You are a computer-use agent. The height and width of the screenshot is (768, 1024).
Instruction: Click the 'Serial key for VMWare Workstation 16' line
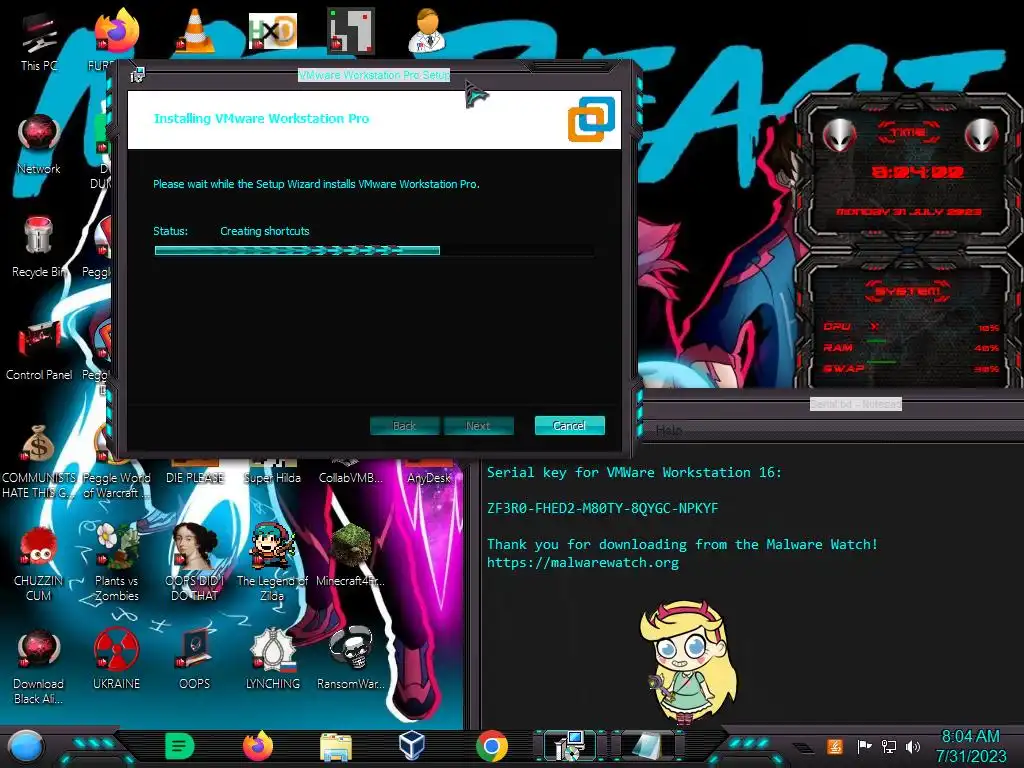[x=634, y=472]
